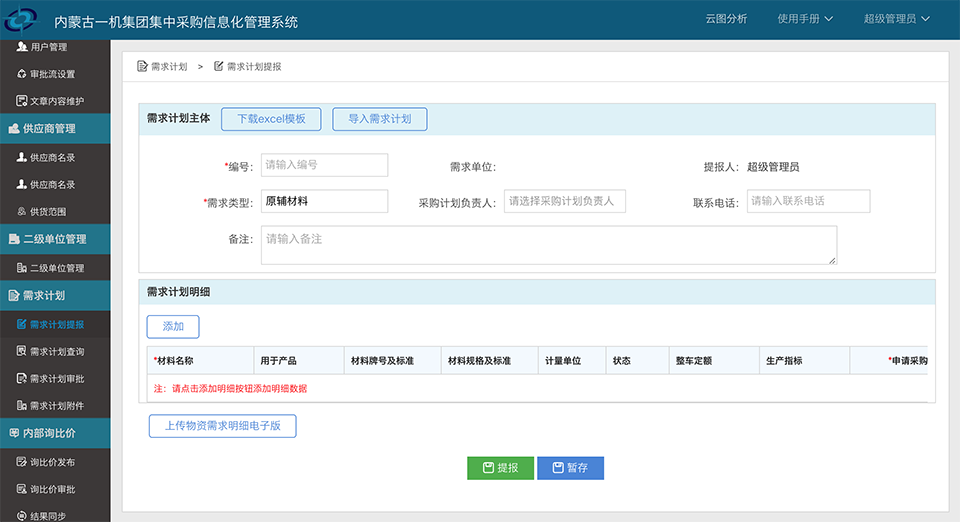Click breadcrumb 需求计划提报 edit icon
The width and height of the screenshot is (960, 522).
pyautogui.click(x=218, y=66)
